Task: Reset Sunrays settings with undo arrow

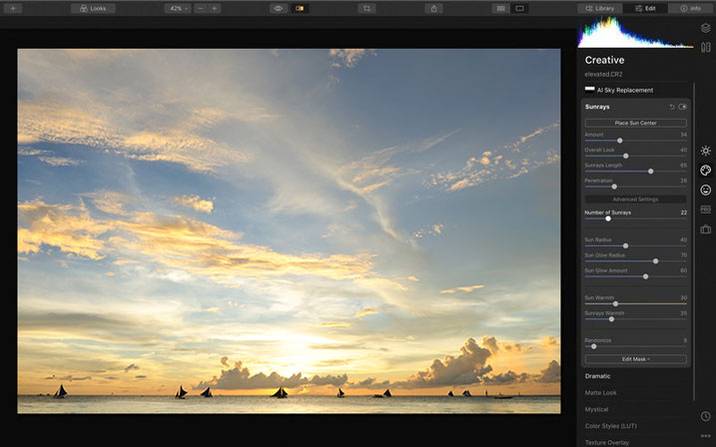Action: (672, 106)
